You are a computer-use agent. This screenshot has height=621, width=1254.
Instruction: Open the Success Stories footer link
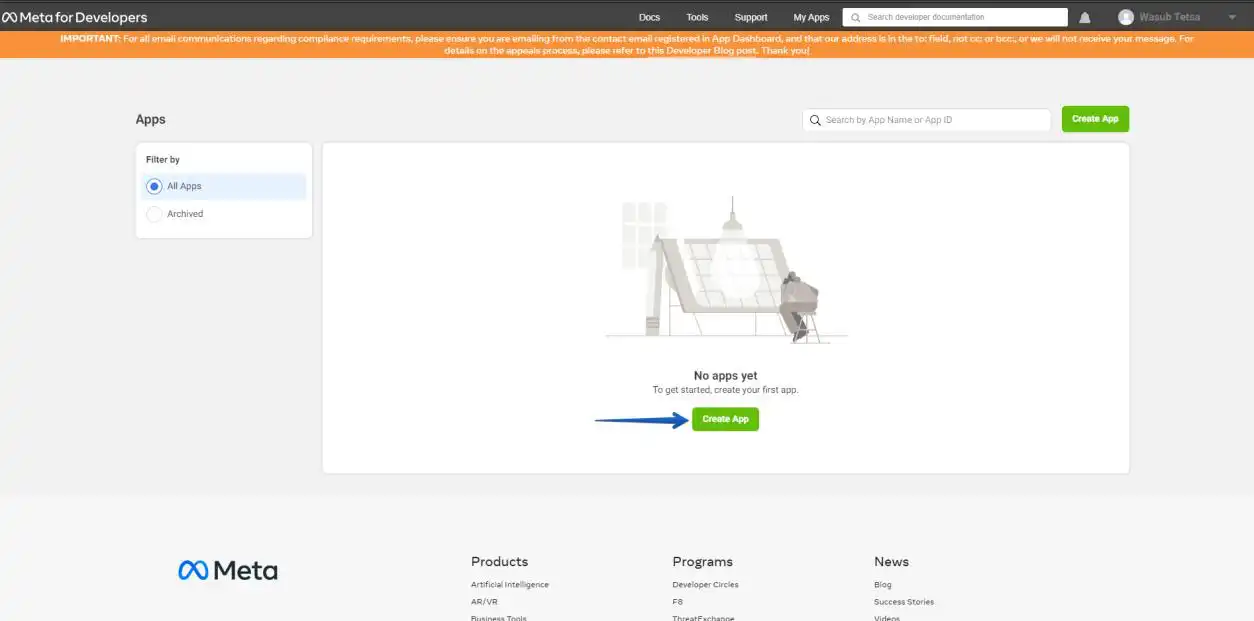click(x=904, y=602)
